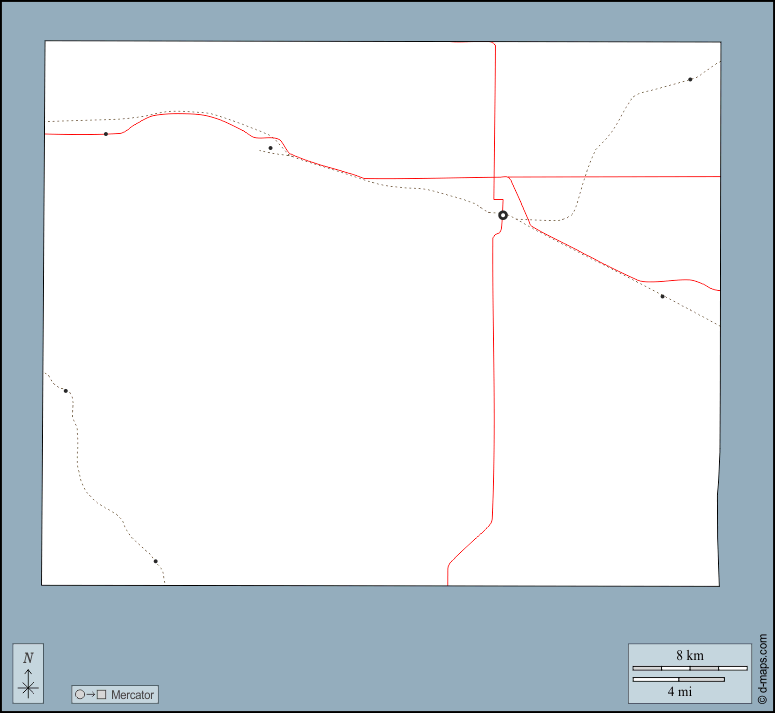
Task: Click the town dot in the northeast corner
Action: 690,79
